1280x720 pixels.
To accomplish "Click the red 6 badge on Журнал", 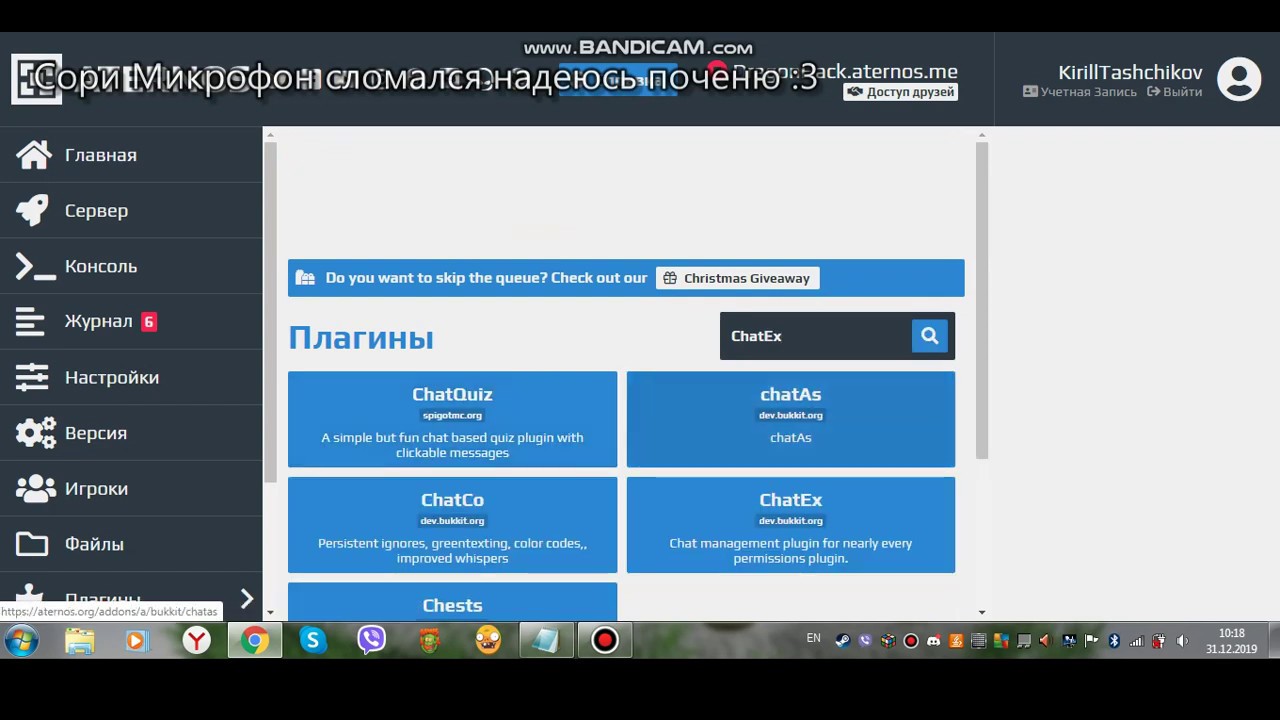I will pyautogui.click(x=149, y=322).
